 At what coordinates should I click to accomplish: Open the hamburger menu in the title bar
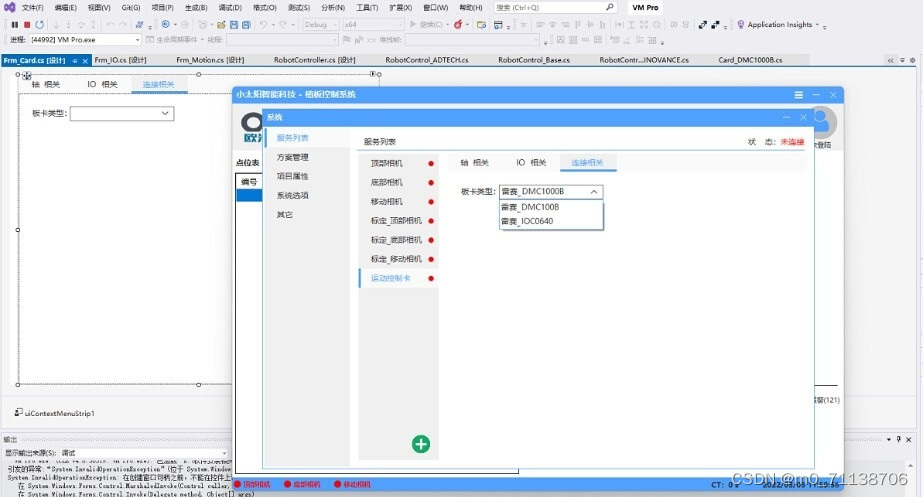click(799, 95)
